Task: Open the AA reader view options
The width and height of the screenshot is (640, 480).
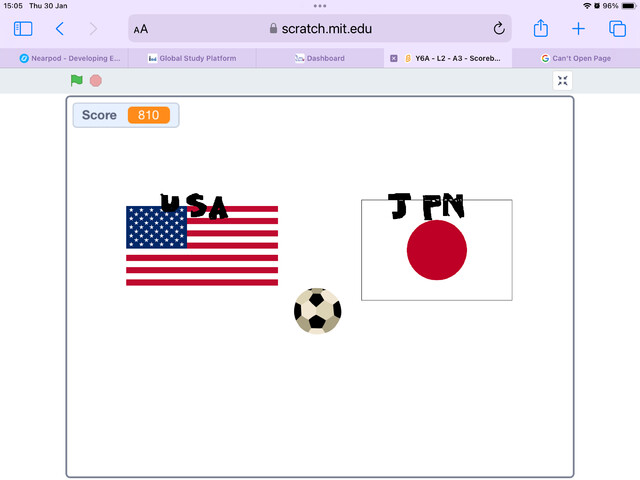Action: coord(141,29)
